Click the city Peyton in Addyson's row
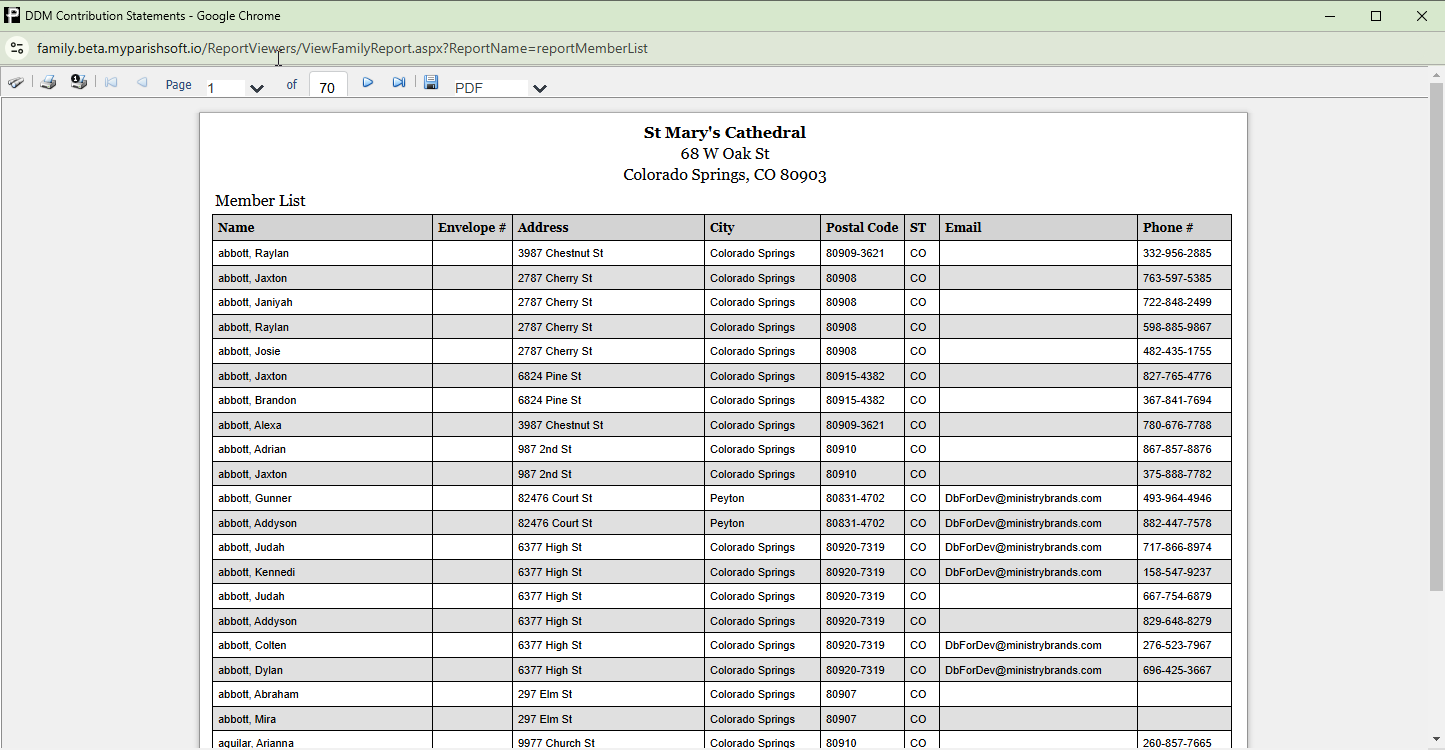The height and width of the screenshot is (750, 1445). point(727,523)
